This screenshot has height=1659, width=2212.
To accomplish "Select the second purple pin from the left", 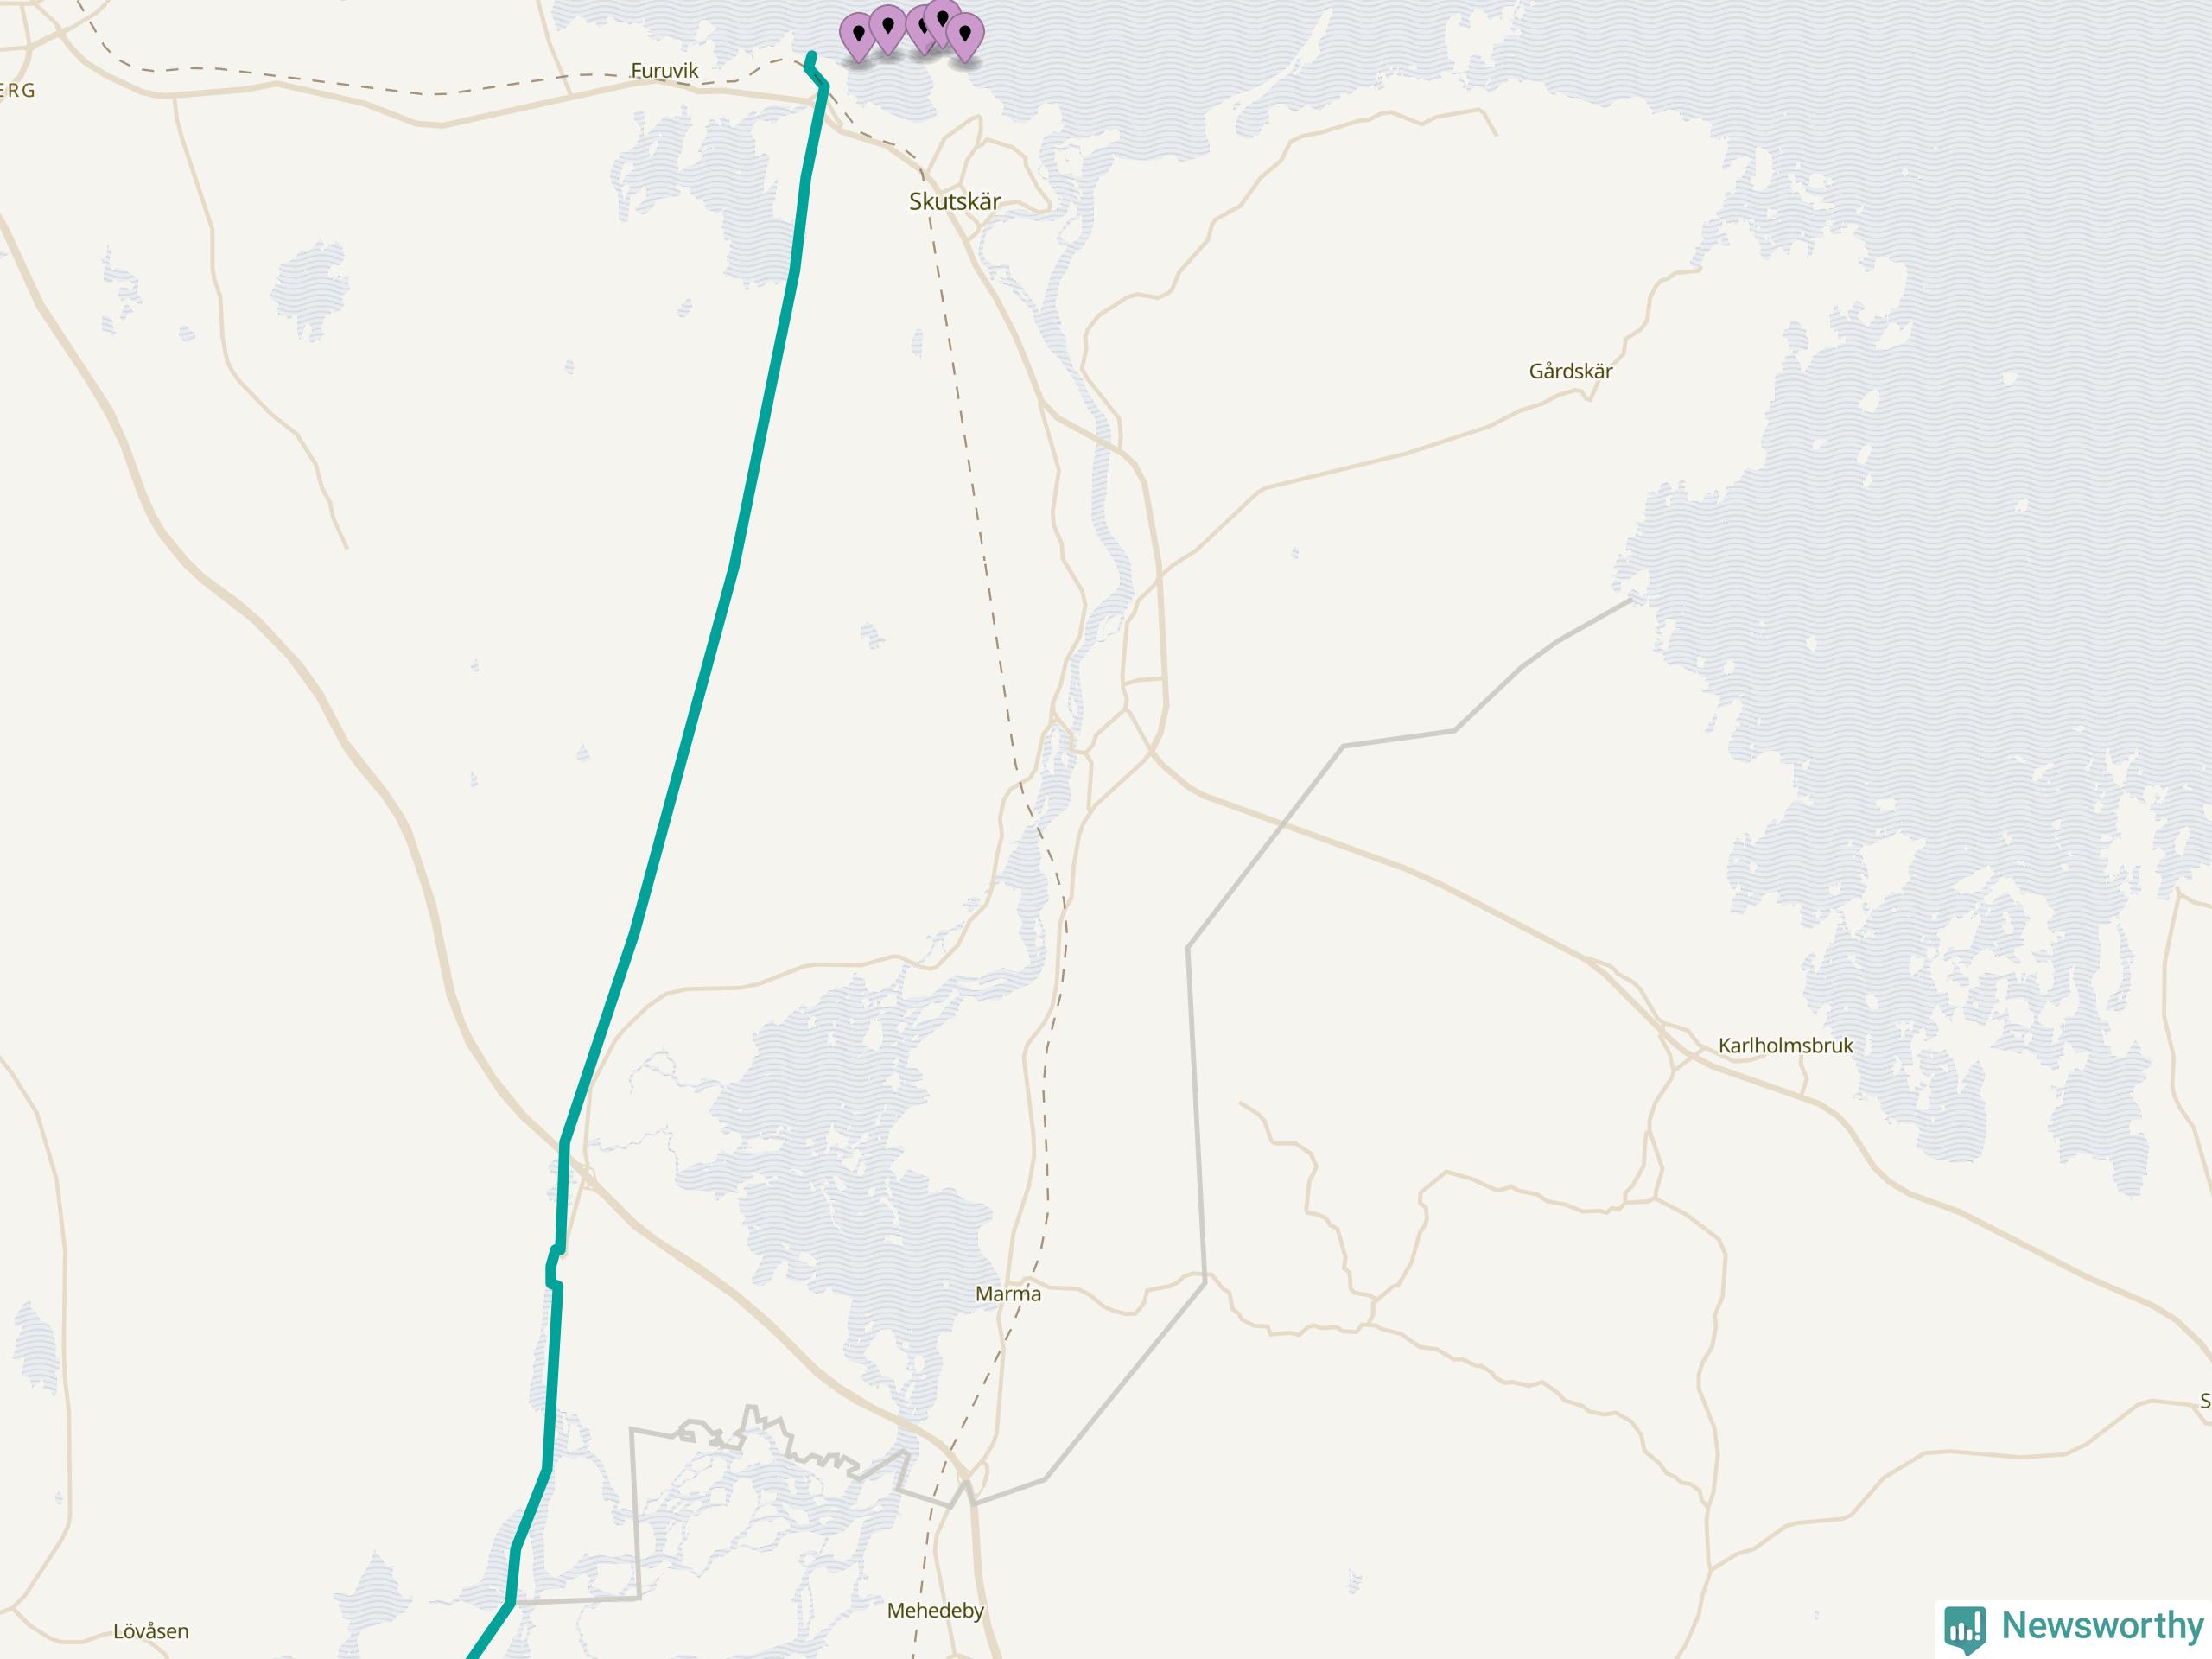I will (888, 30).
